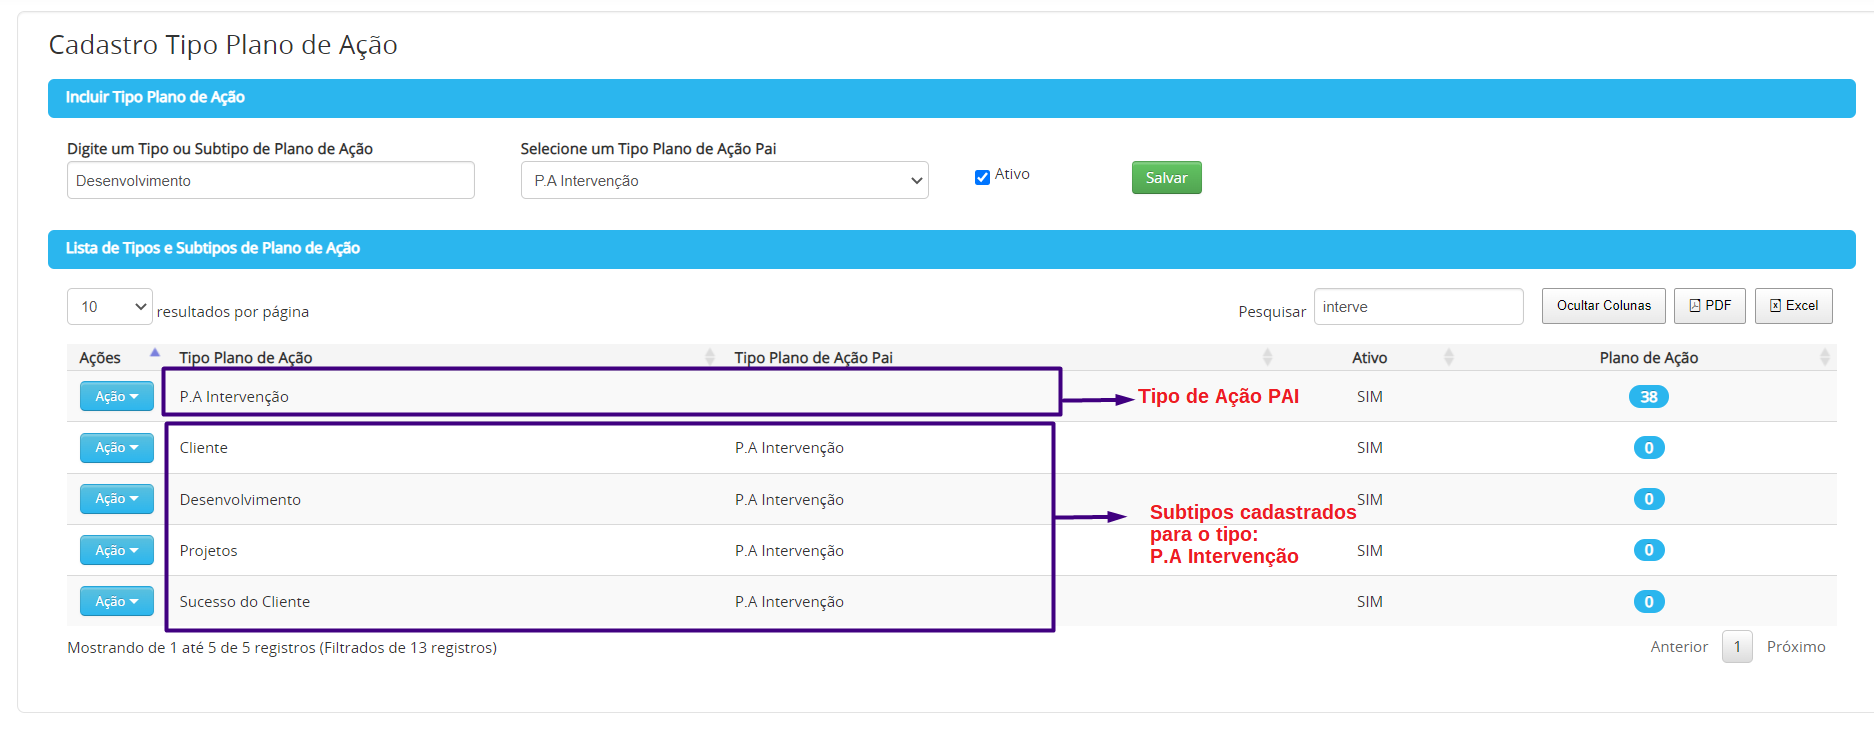Click the 38 badge for P.A Intervenção
Image resolution: width=1874 pixels, height=730 pixels.
click(x=1649, y=397)
